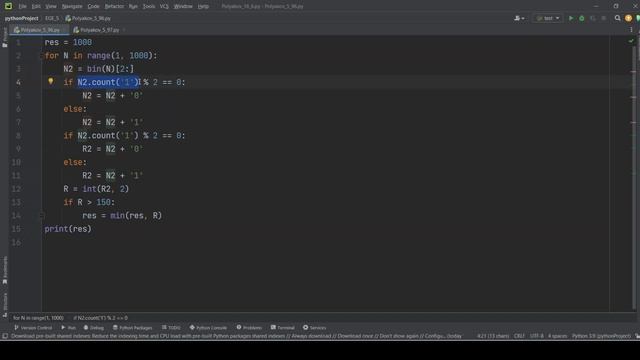Screen dimensions: 640x360
Task: Click the Stop process icon
Action: [604, 18]
